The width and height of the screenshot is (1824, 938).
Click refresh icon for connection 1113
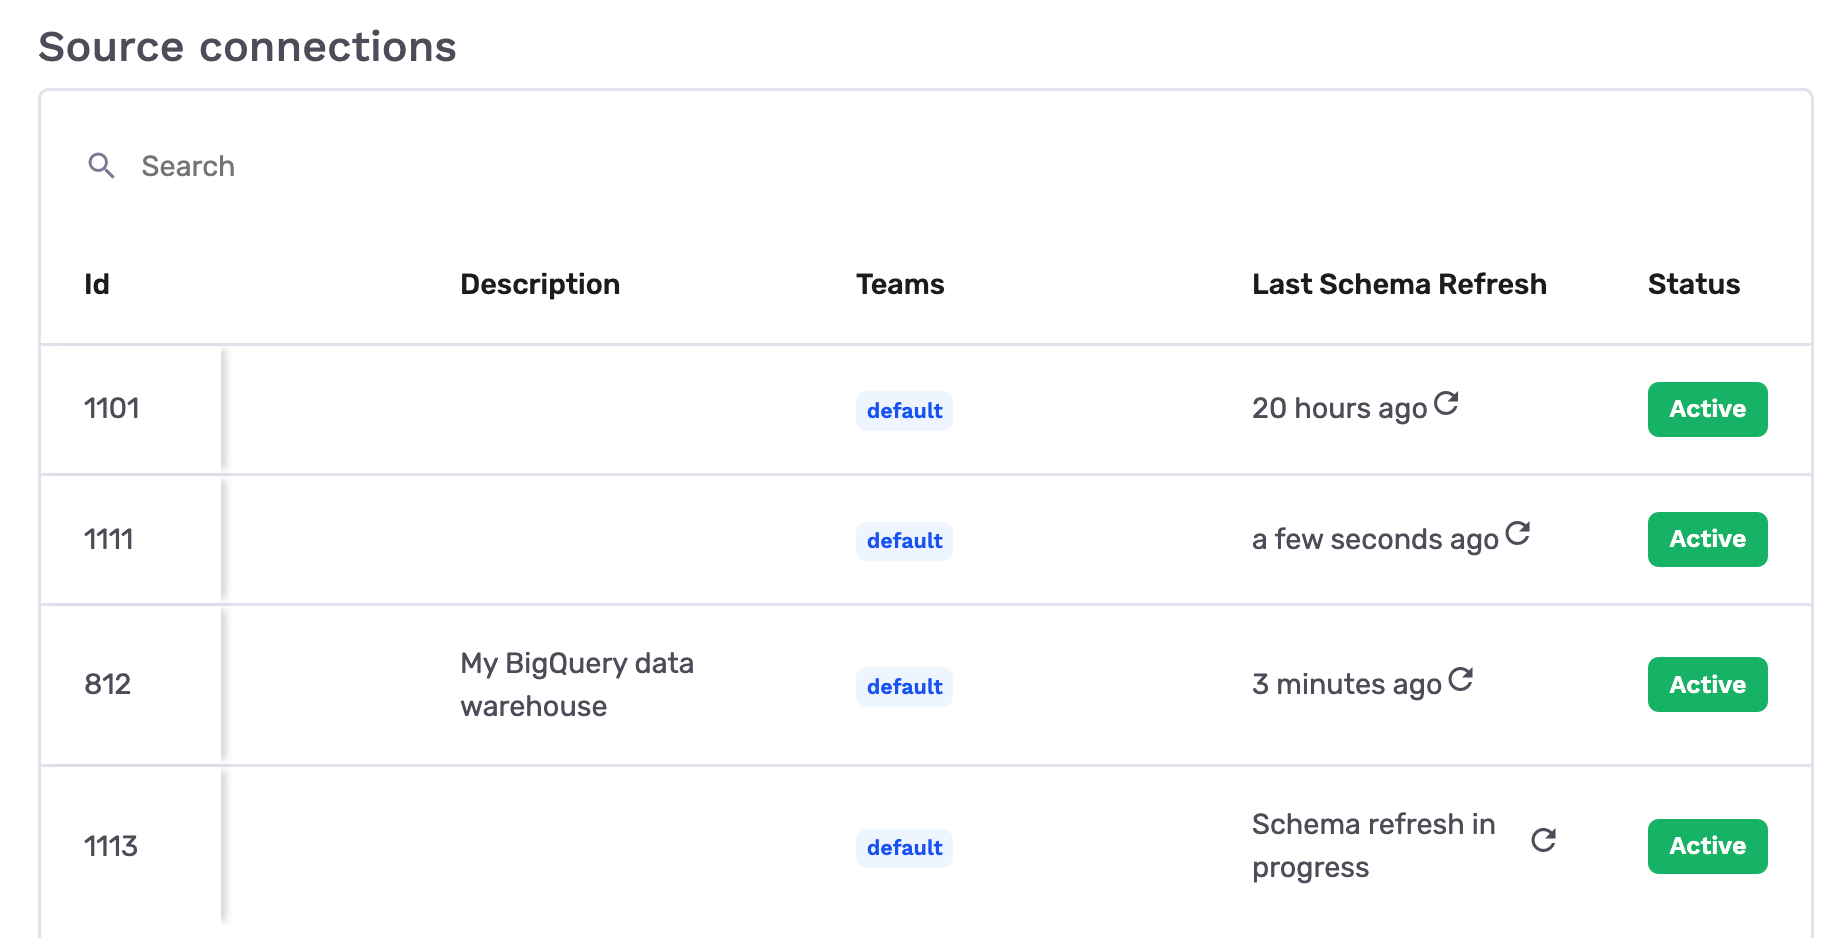(x=1543, y=840)
